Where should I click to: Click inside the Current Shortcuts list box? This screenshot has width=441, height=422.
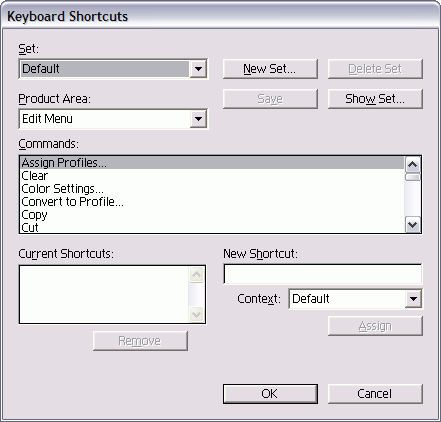[x=104, y=294]
